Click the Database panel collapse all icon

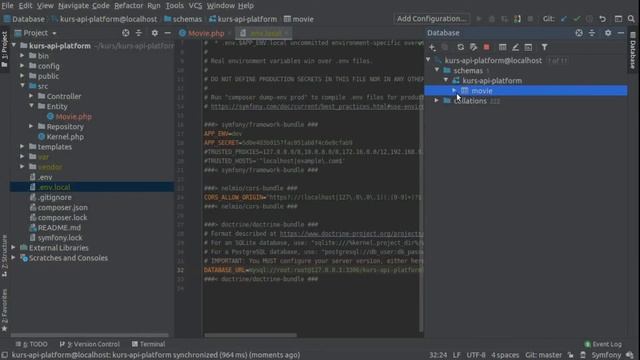(x=592, y=33)
